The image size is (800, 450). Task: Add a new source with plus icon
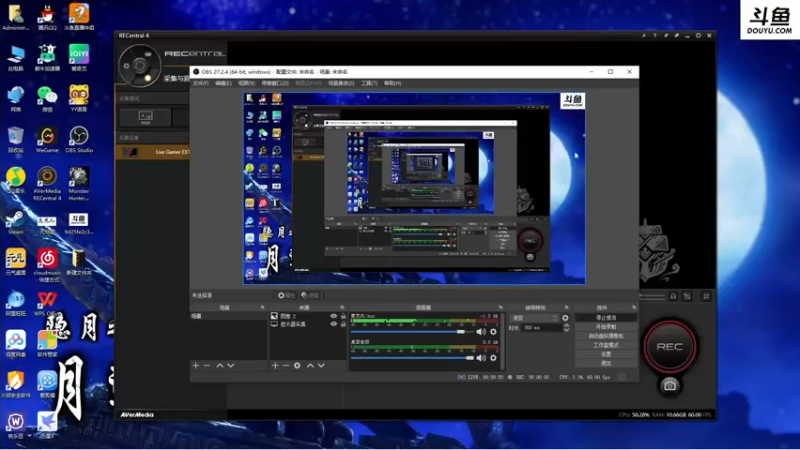point(275,365)
